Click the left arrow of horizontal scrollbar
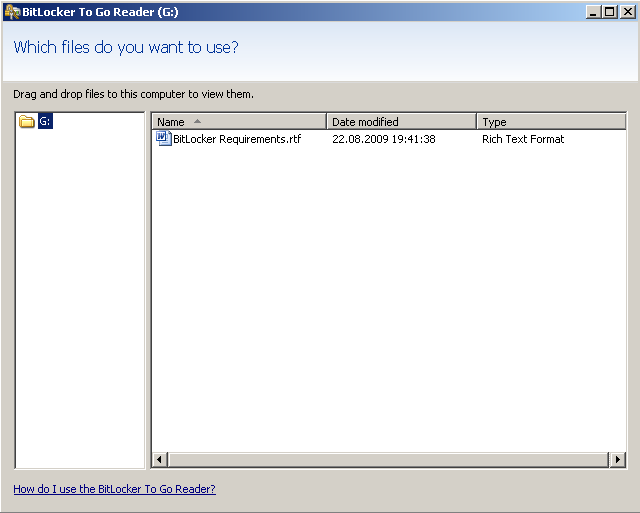Viewport: 640px width, 513px height. tap(160, 460)
